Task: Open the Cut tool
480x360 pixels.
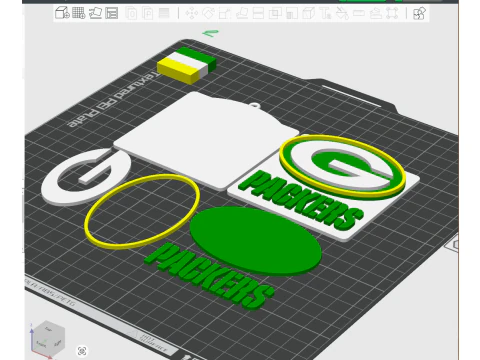Action: [x=259, y=14]
